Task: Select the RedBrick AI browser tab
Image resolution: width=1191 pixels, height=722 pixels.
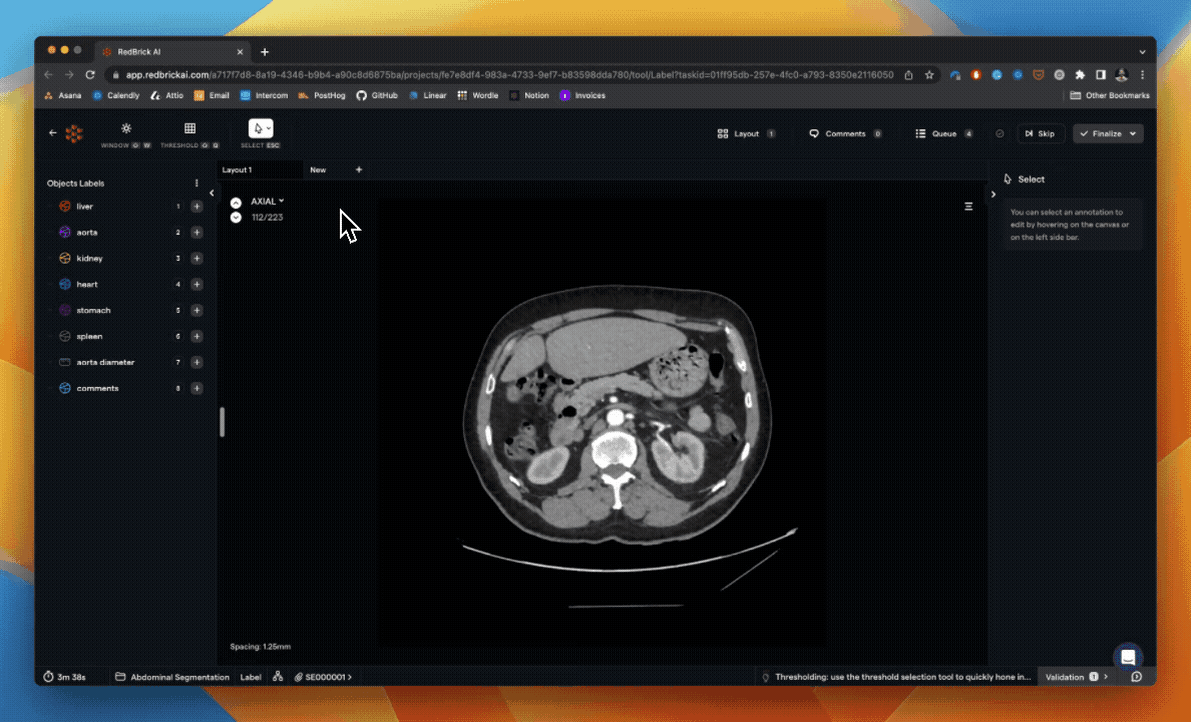Action: (173, 52)
